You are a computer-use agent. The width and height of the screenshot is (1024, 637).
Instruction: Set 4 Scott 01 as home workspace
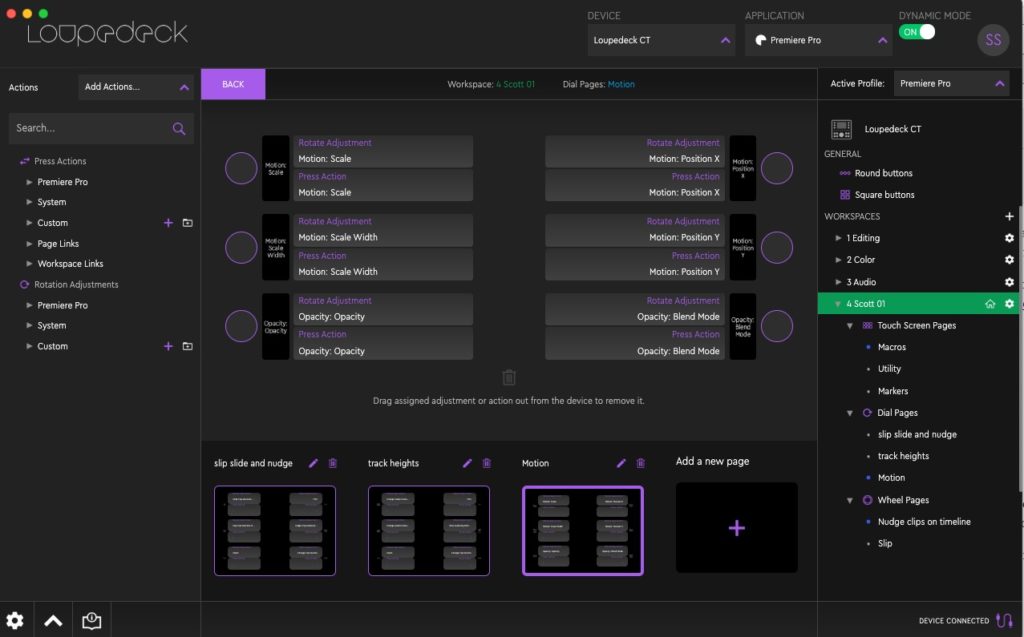pyautogui.click(x=990, y=304)
